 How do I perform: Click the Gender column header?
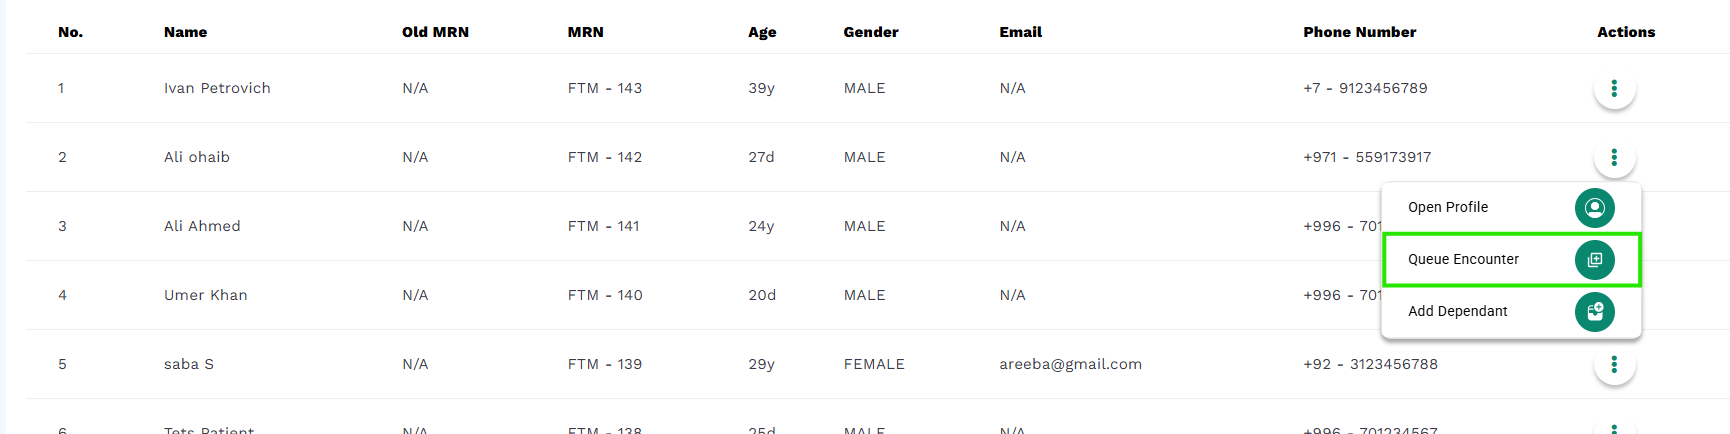pos(870,32)
